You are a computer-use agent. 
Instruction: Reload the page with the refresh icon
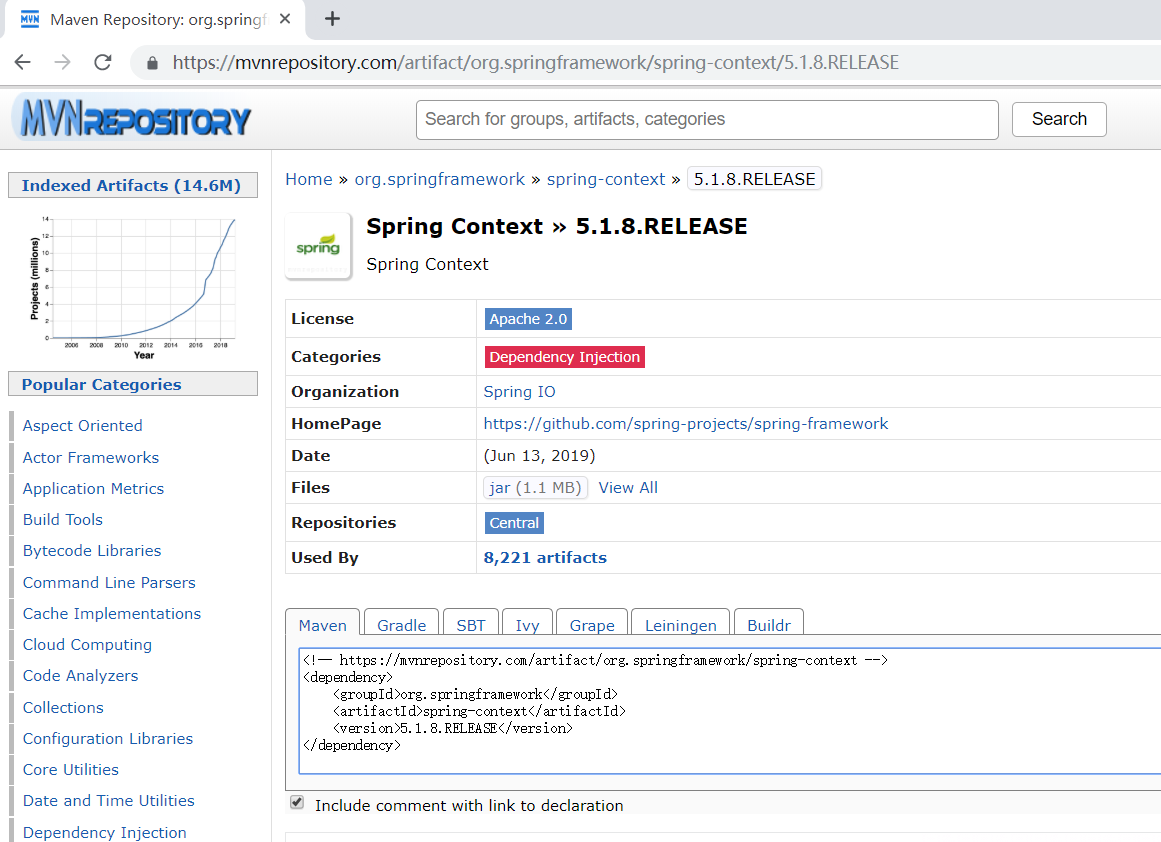(x=103, y=62)
